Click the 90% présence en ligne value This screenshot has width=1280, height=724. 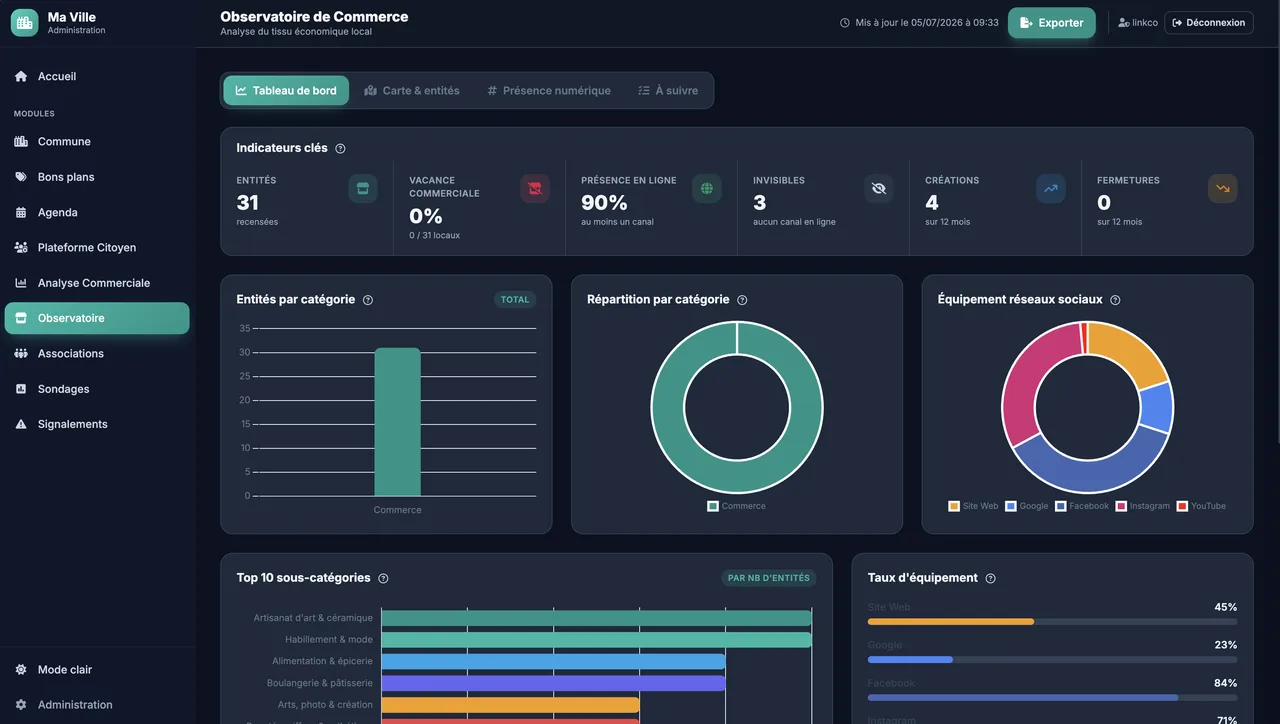pos(604,203)
